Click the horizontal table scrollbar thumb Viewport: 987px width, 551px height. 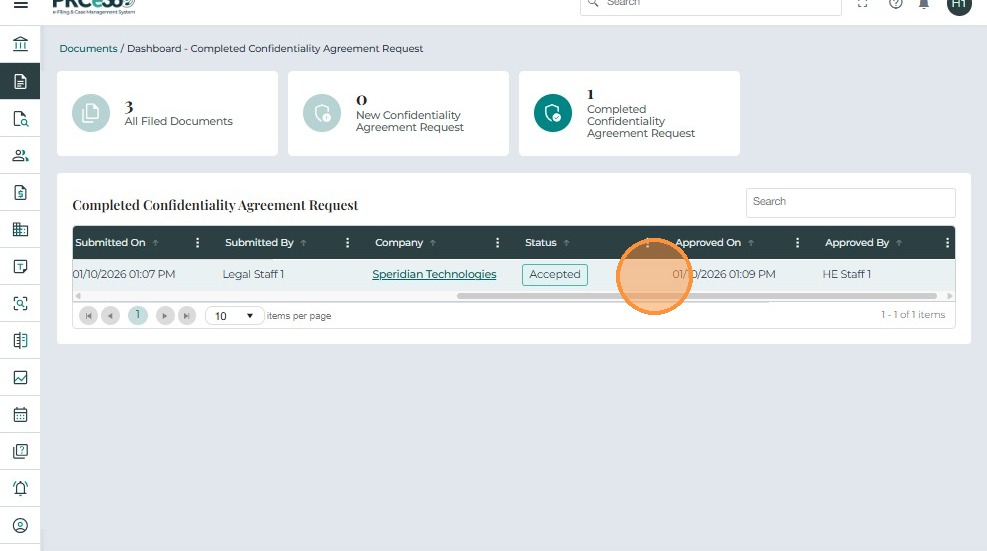697,295
